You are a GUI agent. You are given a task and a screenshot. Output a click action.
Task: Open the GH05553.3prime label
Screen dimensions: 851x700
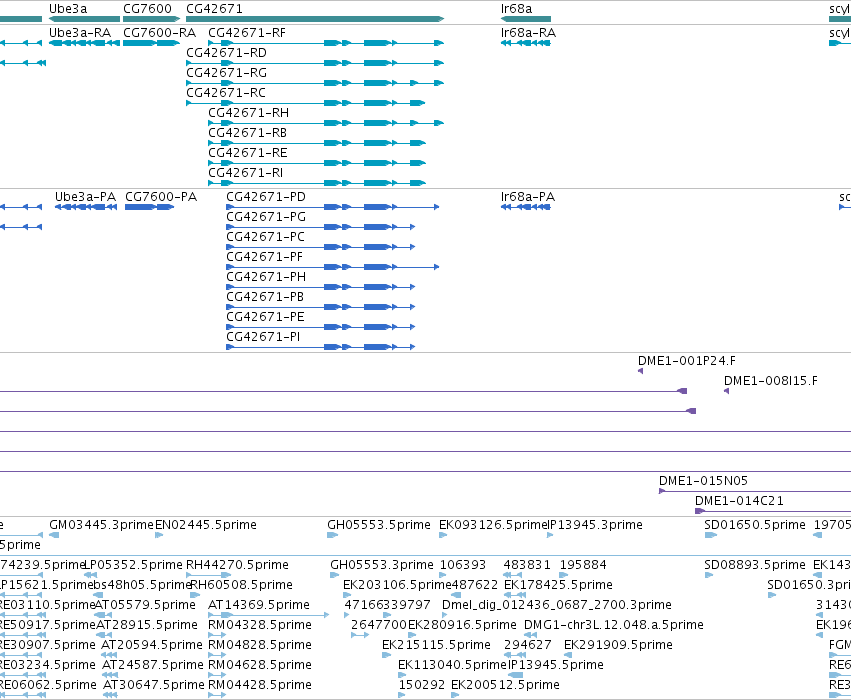coord(382,565)
